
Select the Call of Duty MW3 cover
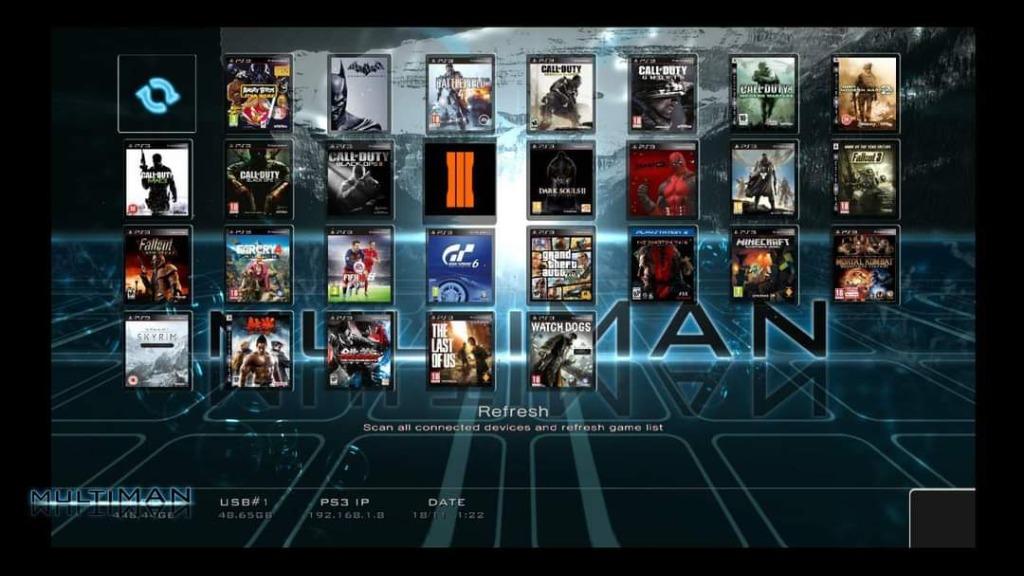click(x=158, y=180)
